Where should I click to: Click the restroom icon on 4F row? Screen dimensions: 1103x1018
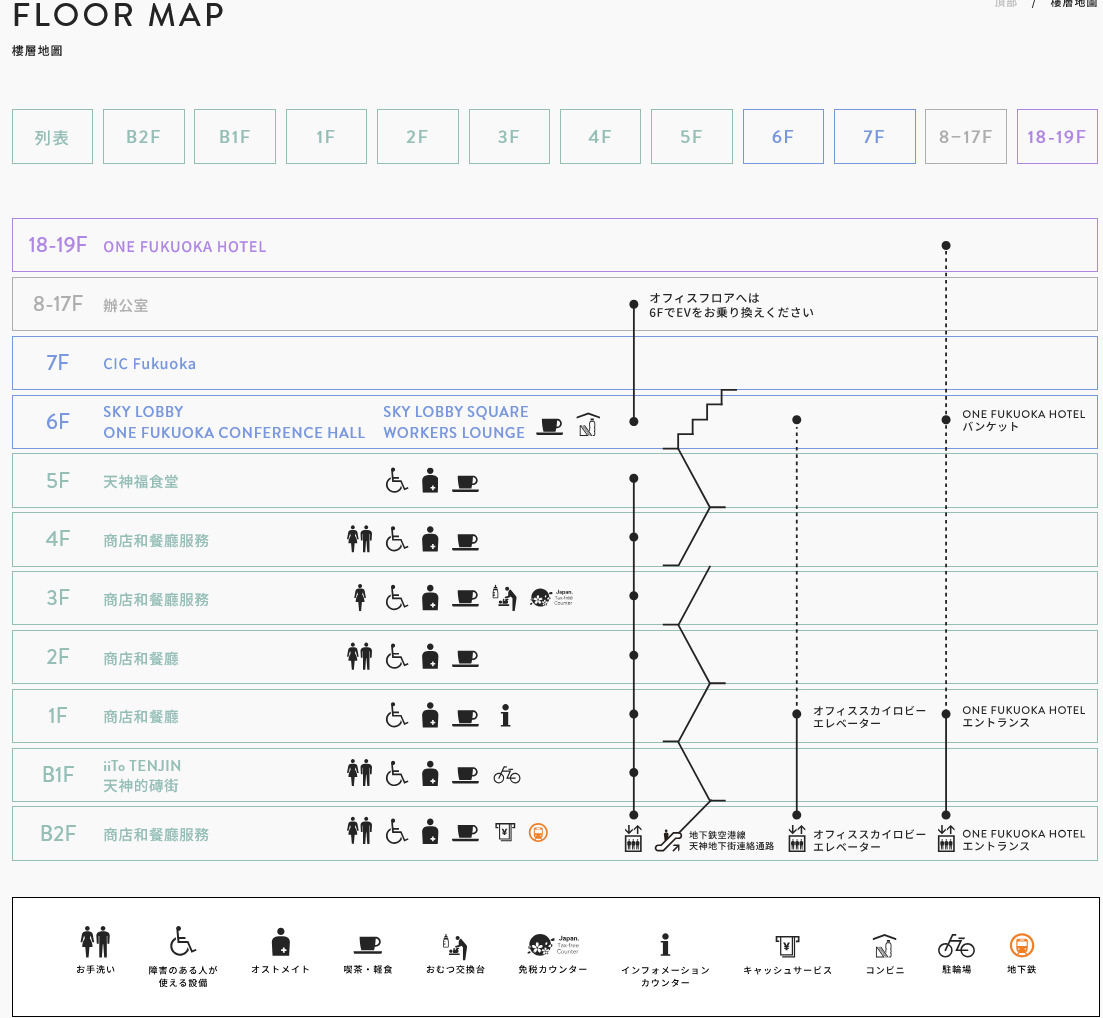359,540
